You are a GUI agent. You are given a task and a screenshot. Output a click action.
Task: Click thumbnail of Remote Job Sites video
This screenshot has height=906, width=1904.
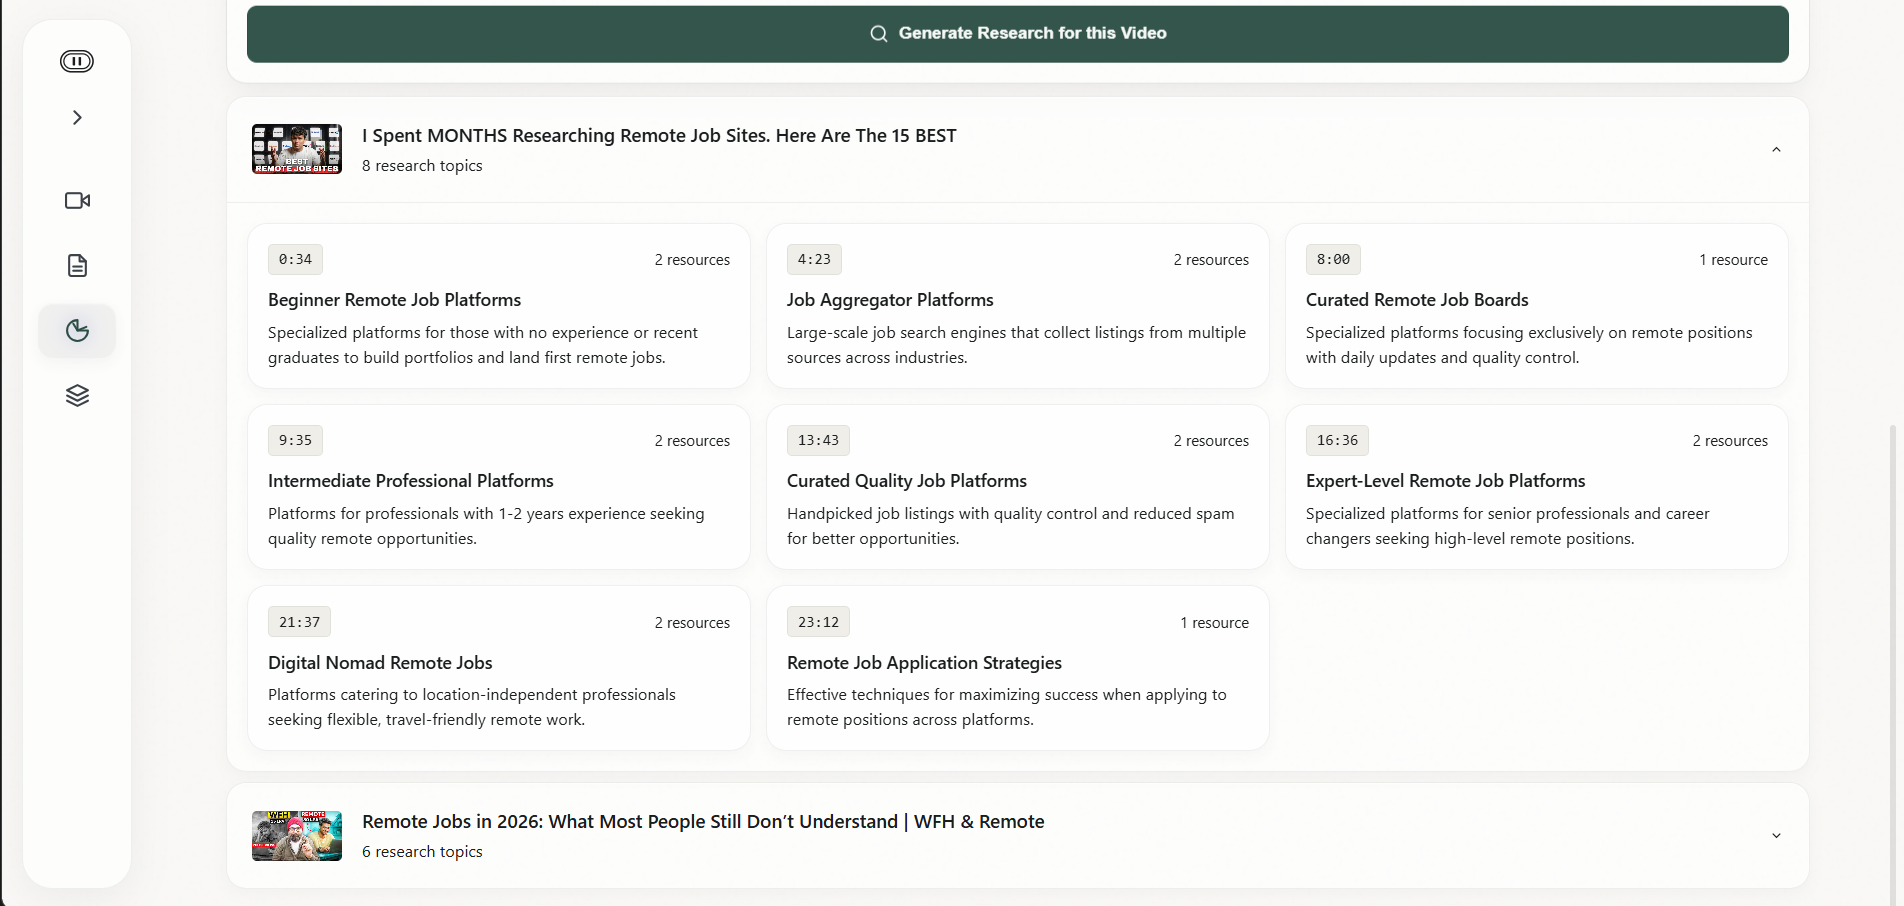(297, 150)
